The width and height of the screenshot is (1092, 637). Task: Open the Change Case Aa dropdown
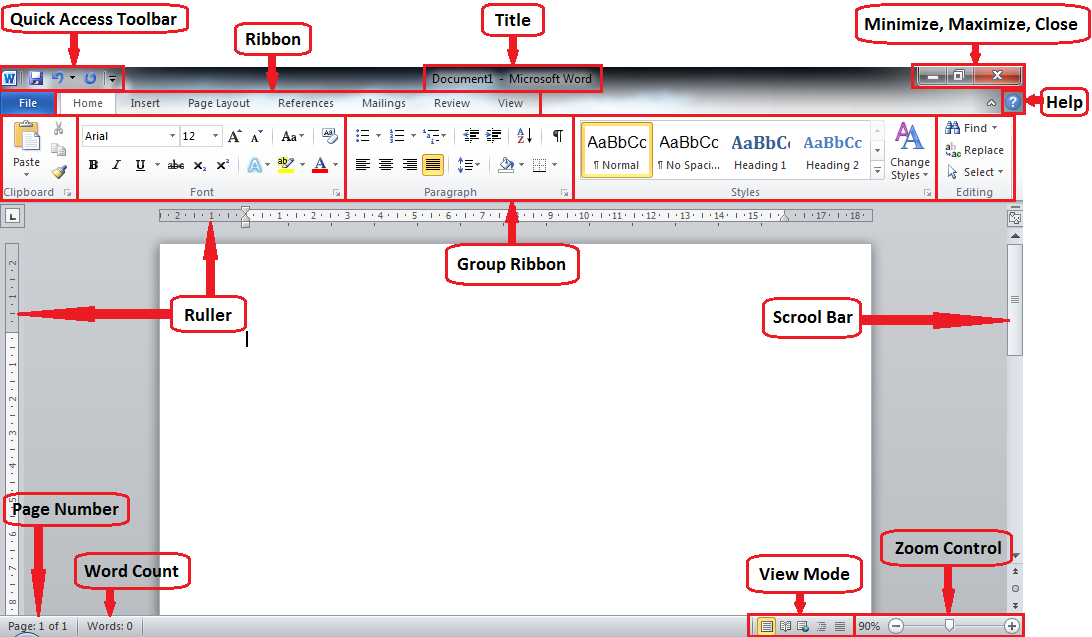pyautogui.click(x=292, y=136)
